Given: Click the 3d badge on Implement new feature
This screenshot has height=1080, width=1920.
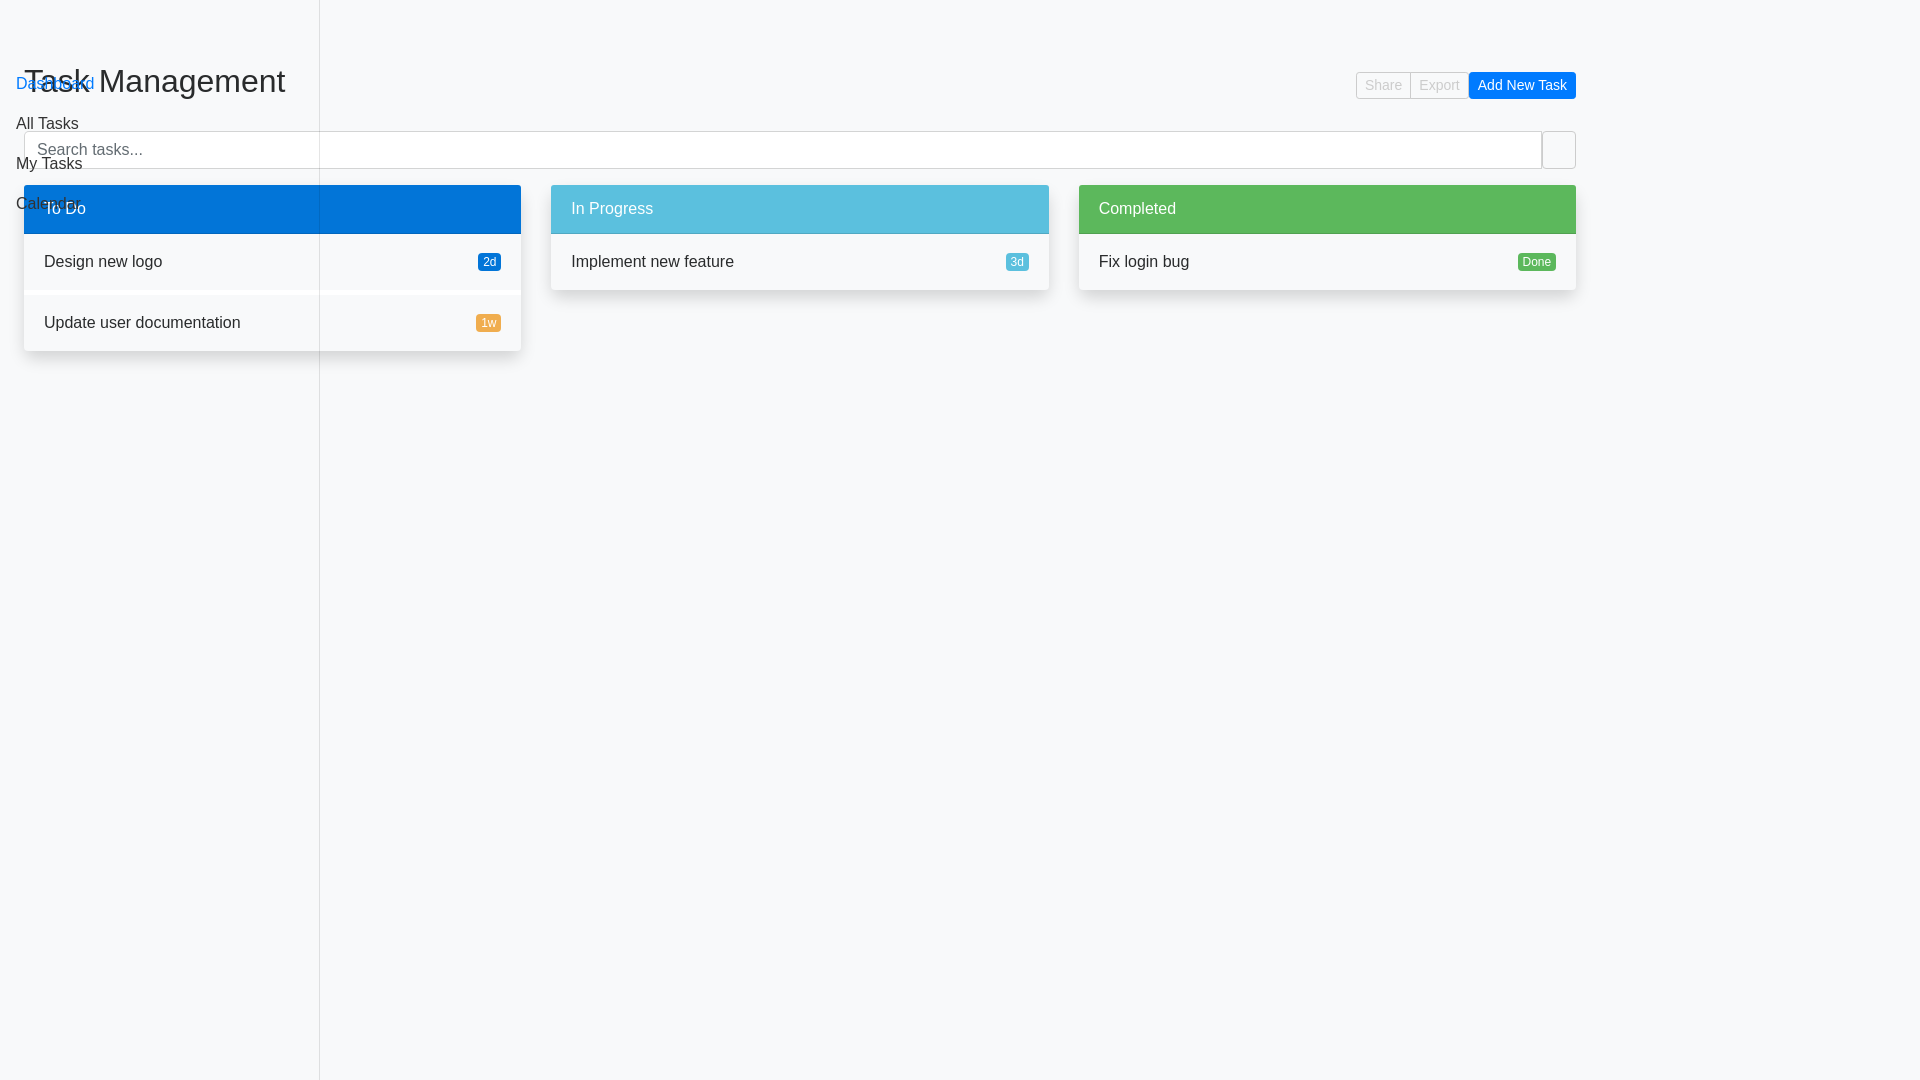Looking at the screenshot, I should pos(1017,262).
